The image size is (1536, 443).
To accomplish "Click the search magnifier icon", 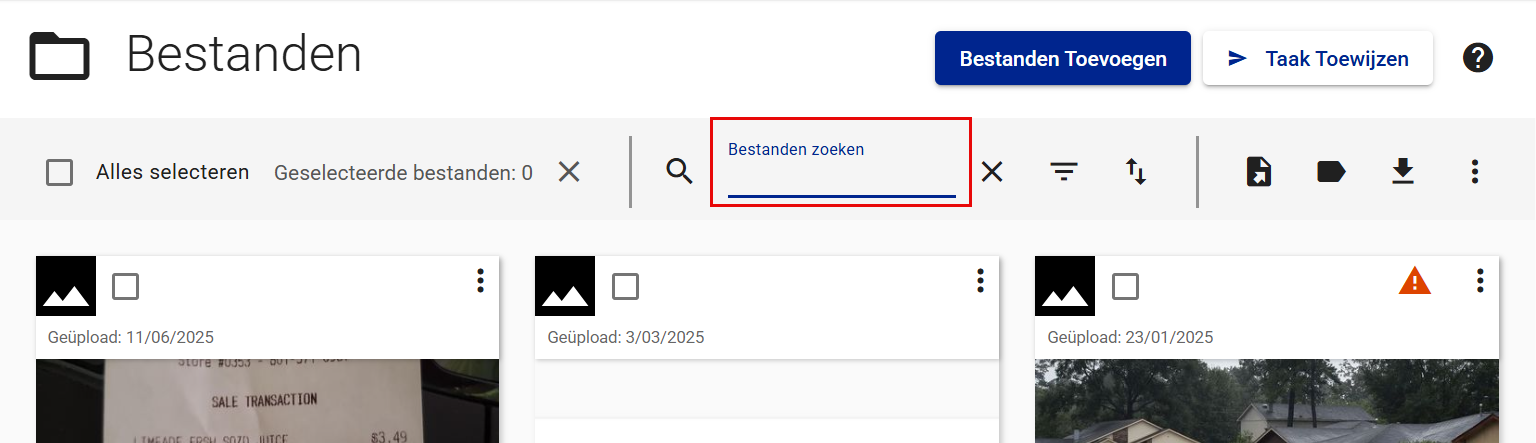I will coord(679,172).
